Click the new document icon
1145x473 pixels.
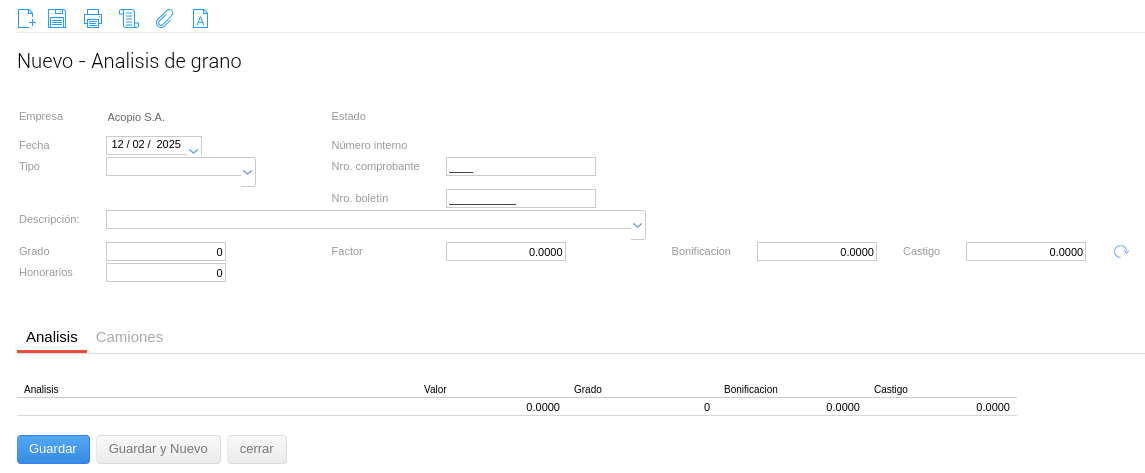(27, 18)
